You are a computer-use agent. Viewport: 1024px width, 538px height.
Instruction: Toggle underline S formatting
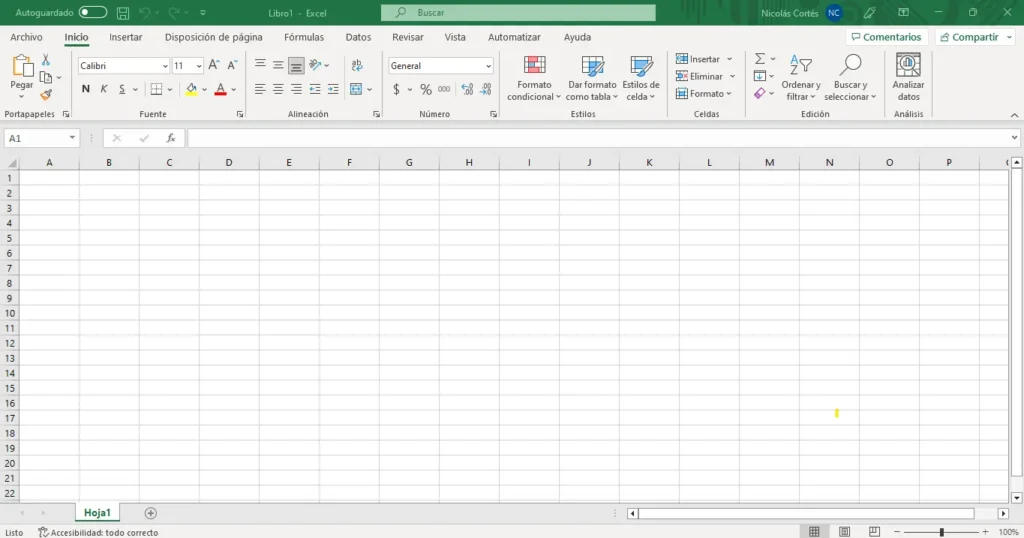(x=122, y=89)
